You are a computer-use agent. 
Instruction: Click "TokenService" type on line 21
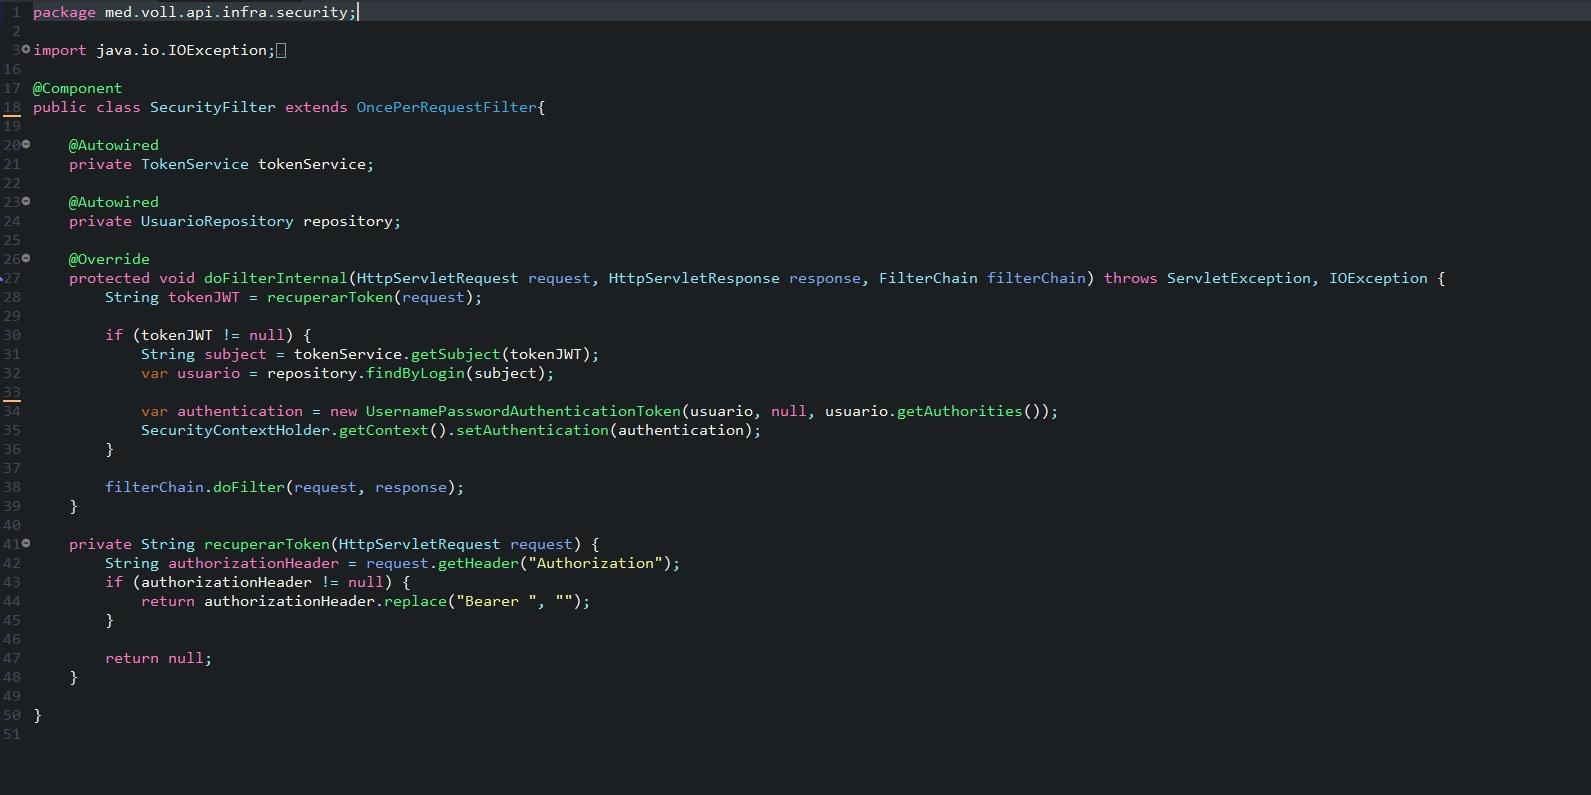[195, 164]
